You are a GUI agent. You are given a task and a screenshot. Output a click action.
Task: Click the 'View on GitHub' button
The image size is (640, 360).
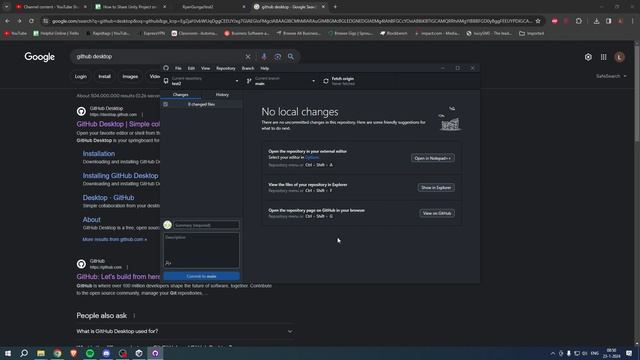(x=437, y=213)
